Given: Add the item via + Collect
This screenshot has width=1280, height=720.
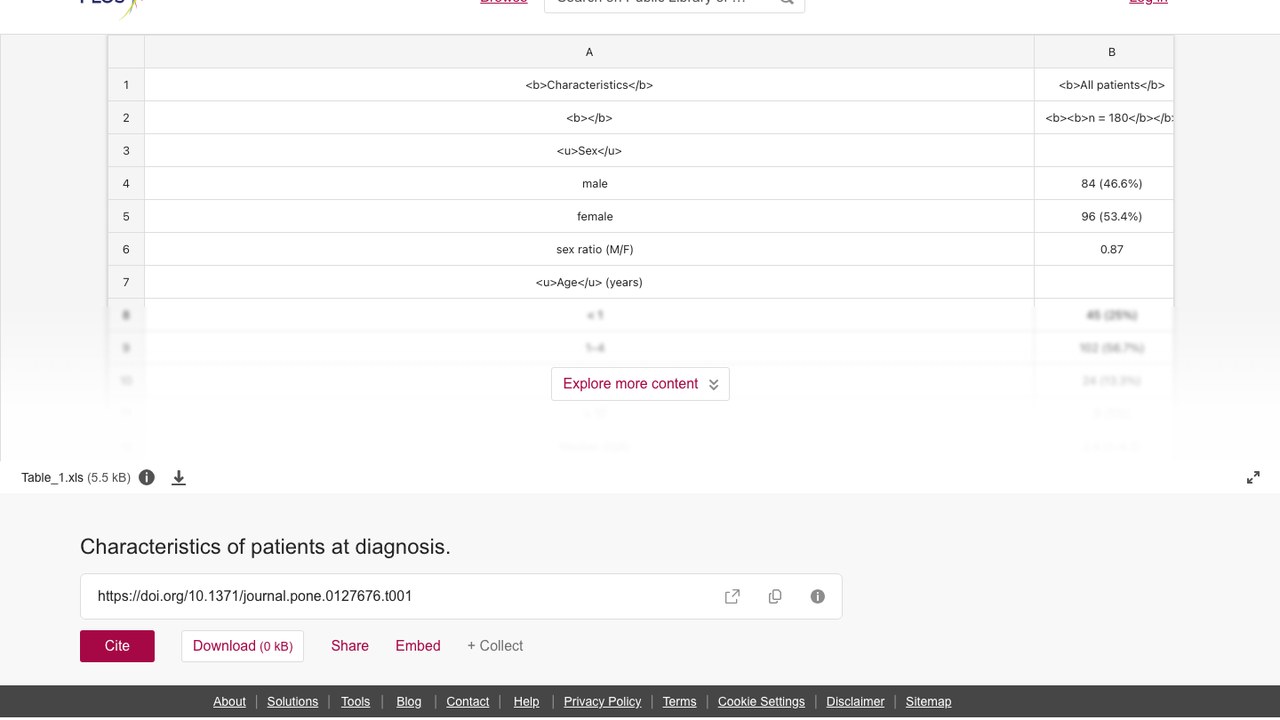Looking at the screenshot, I should point(495,646).
